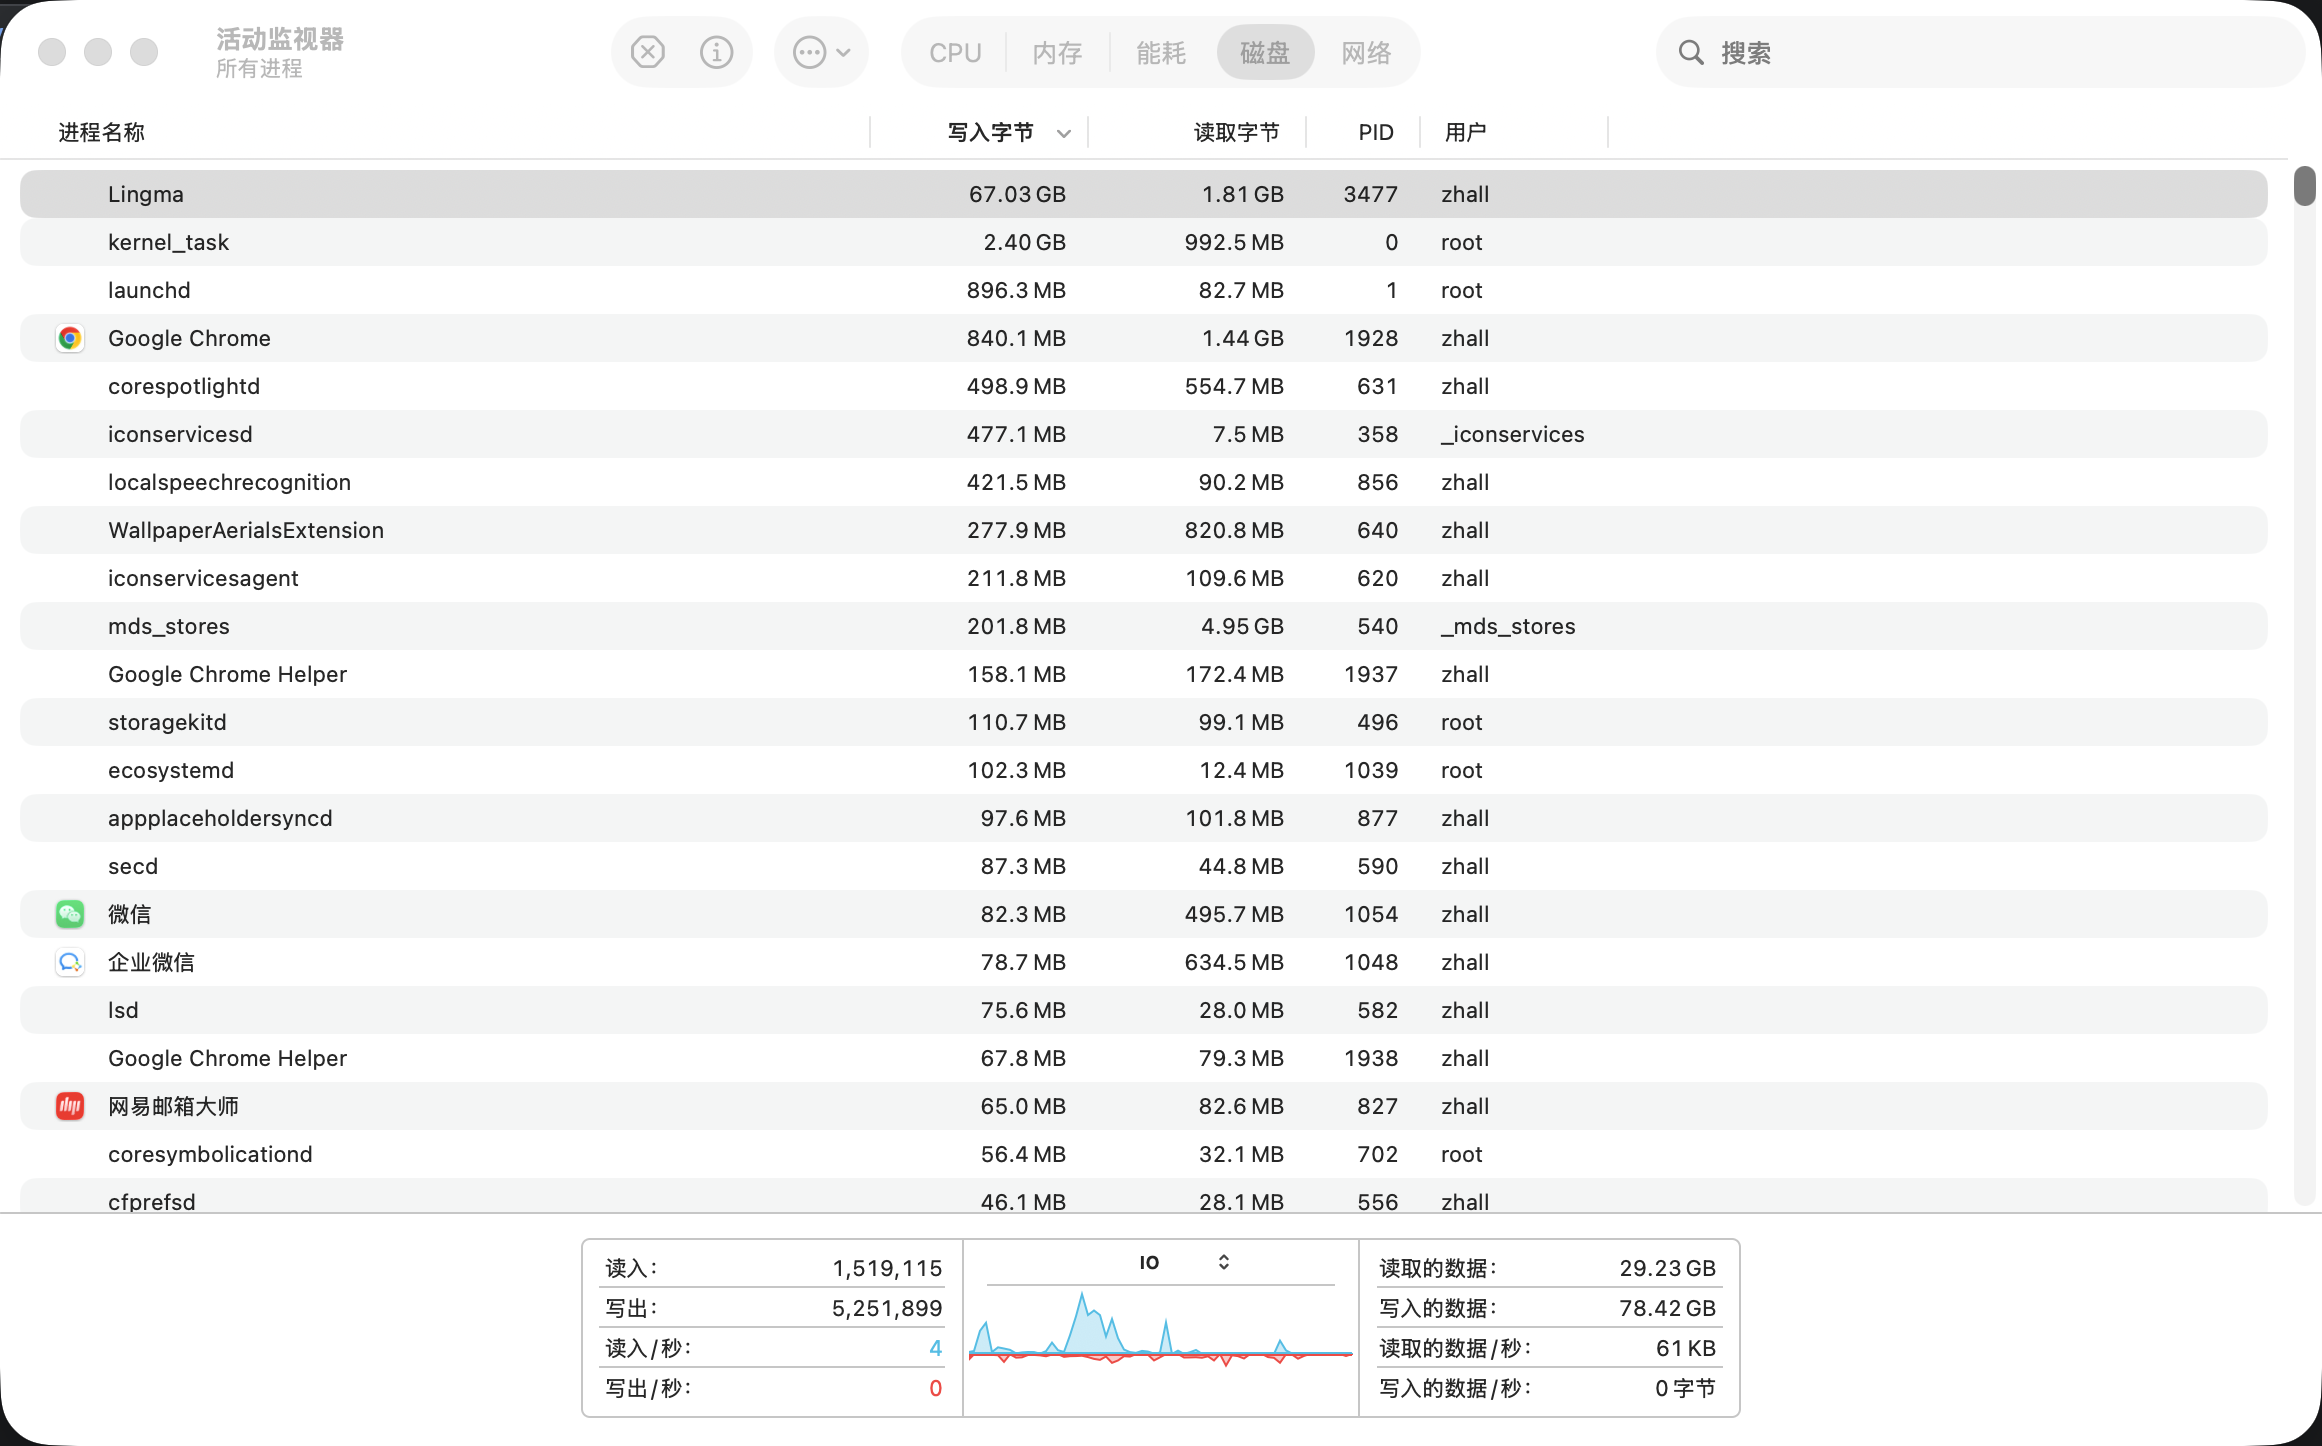Click the WeChat (微信) green icon

pos(69,914)
